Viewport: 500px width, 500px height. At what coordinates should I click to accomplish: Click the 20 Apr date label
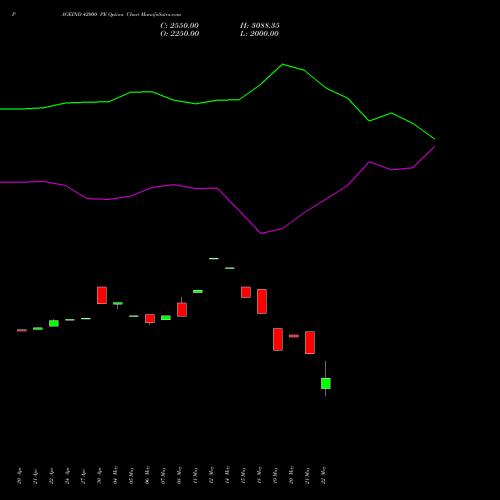tap(19, 476)
